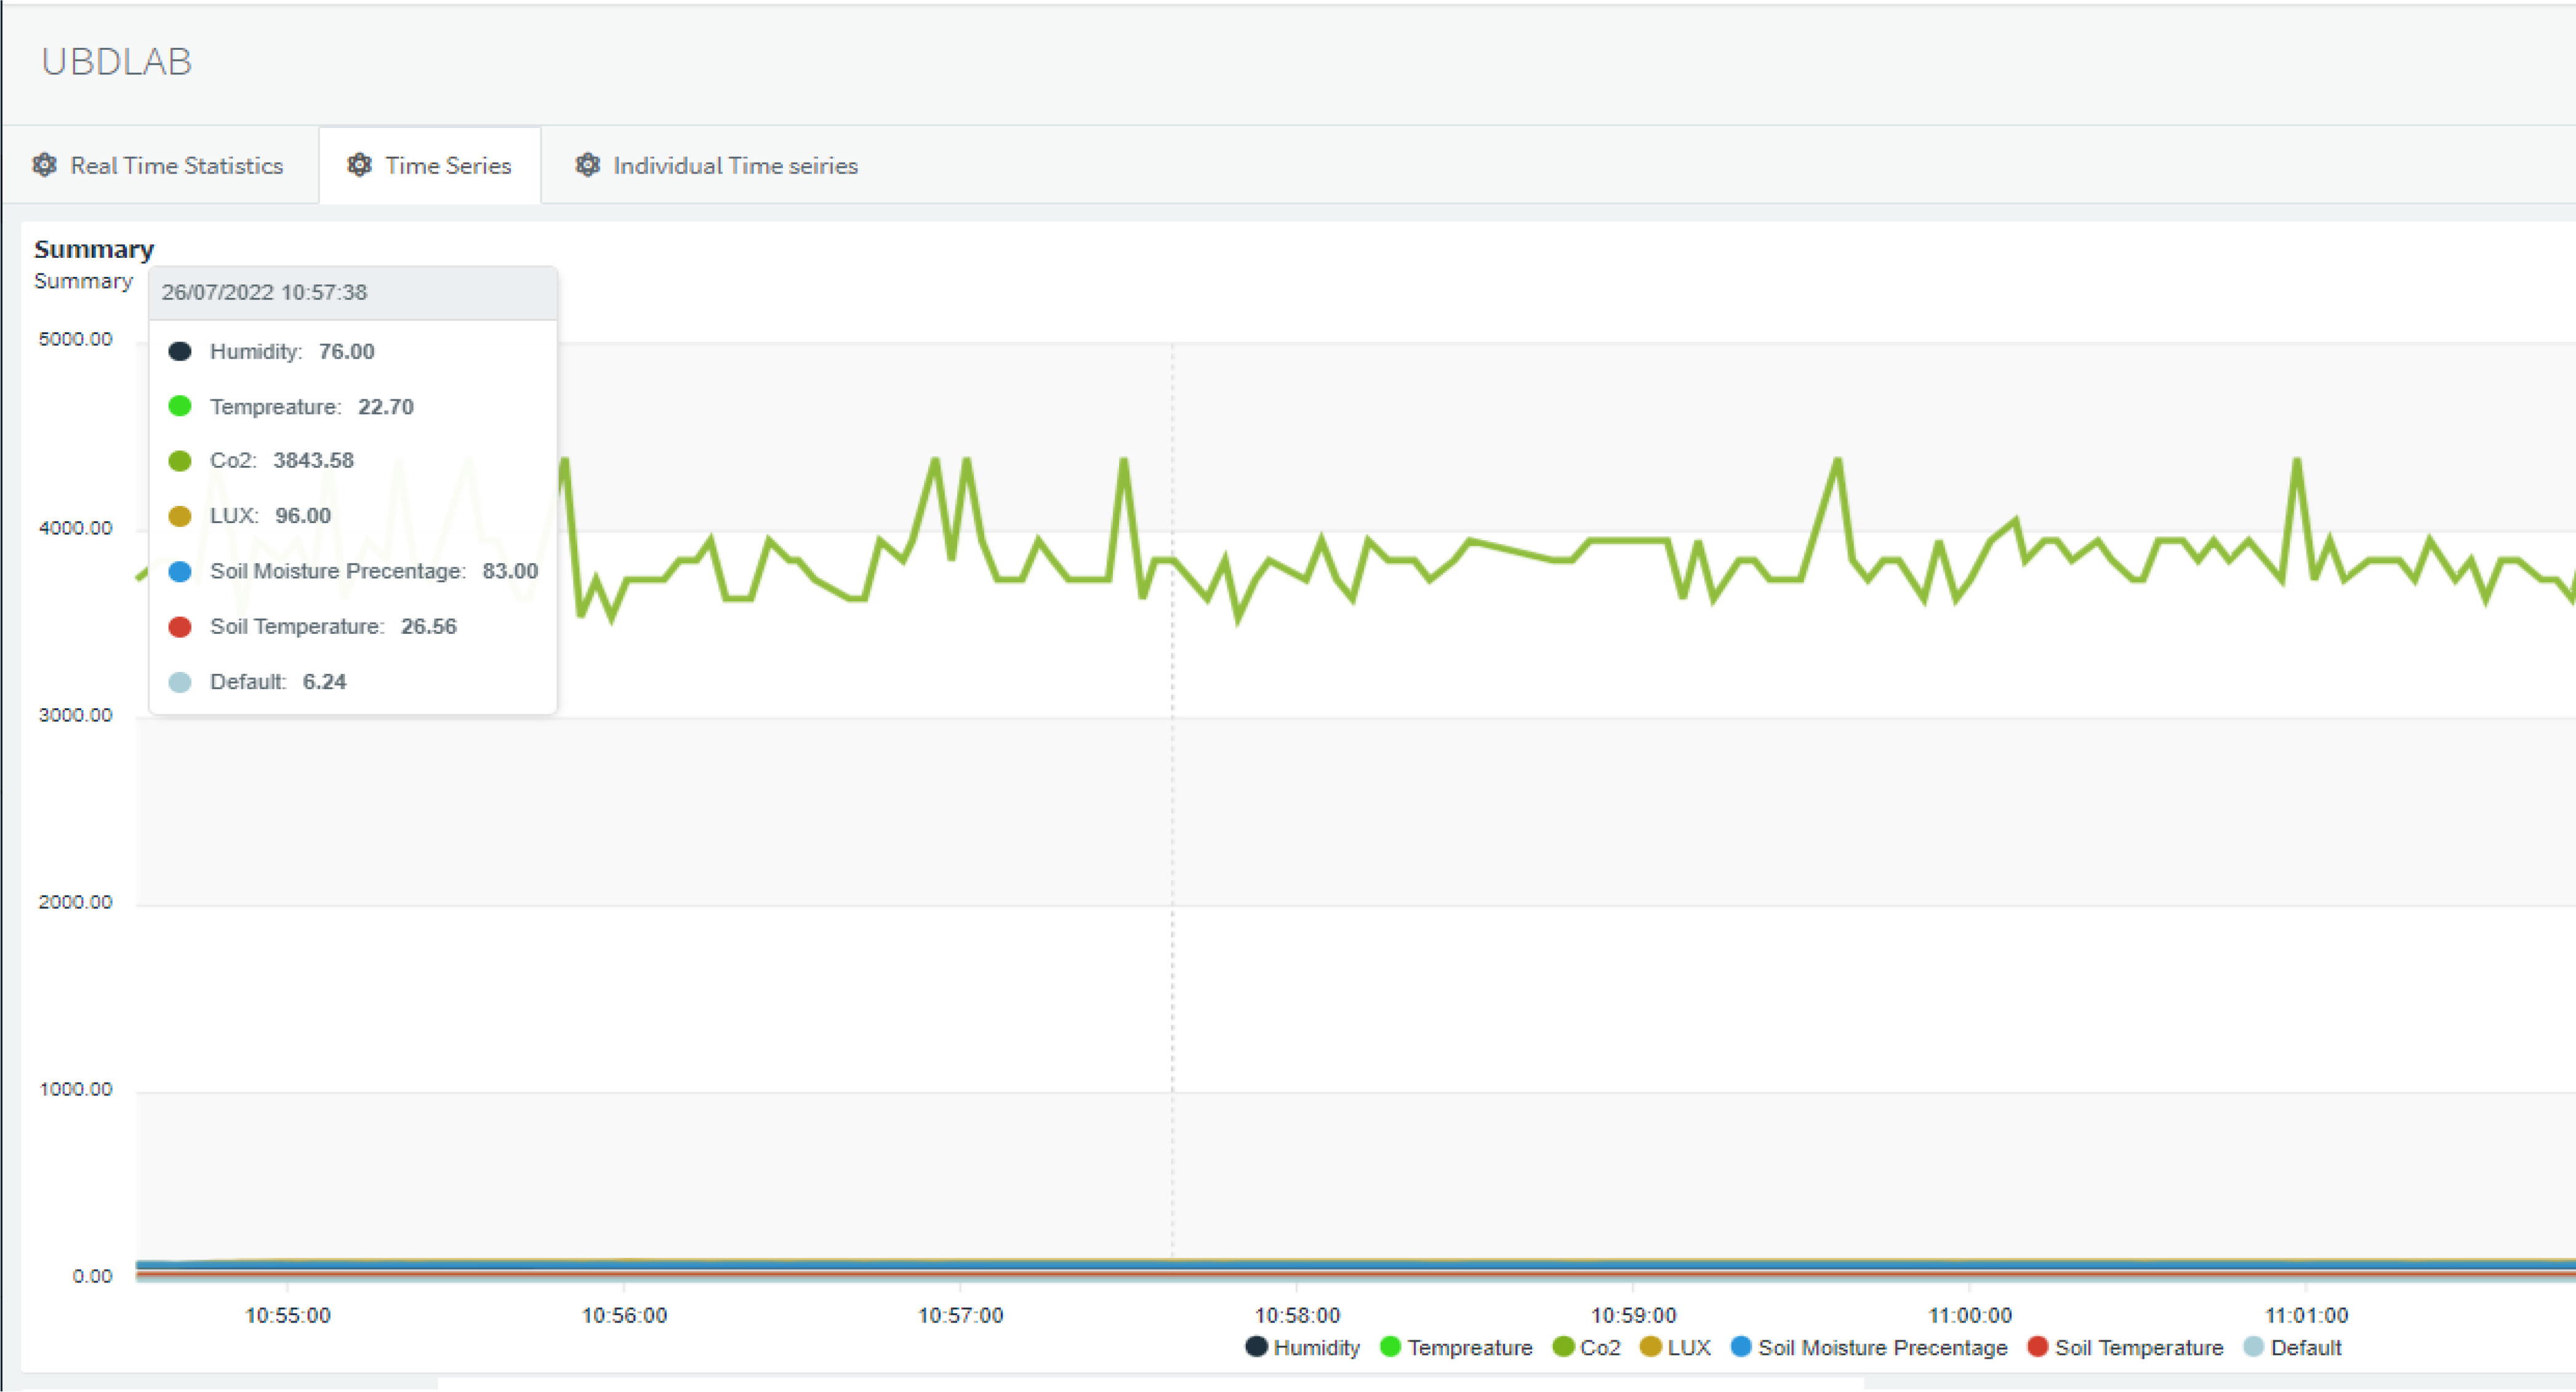Click the Co2 value 3843.58 in tooltip
Image resolution: width=2576 pixels, height=1392 pixels.
pos(313,460)
